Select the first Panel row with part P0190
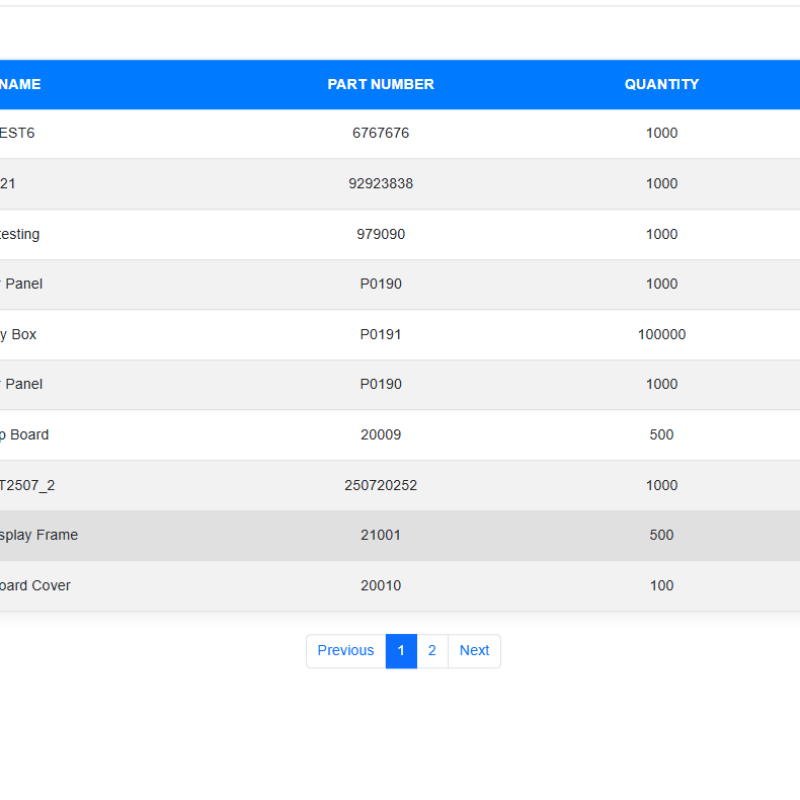The image size is (800, 800). tap(381, 284)
